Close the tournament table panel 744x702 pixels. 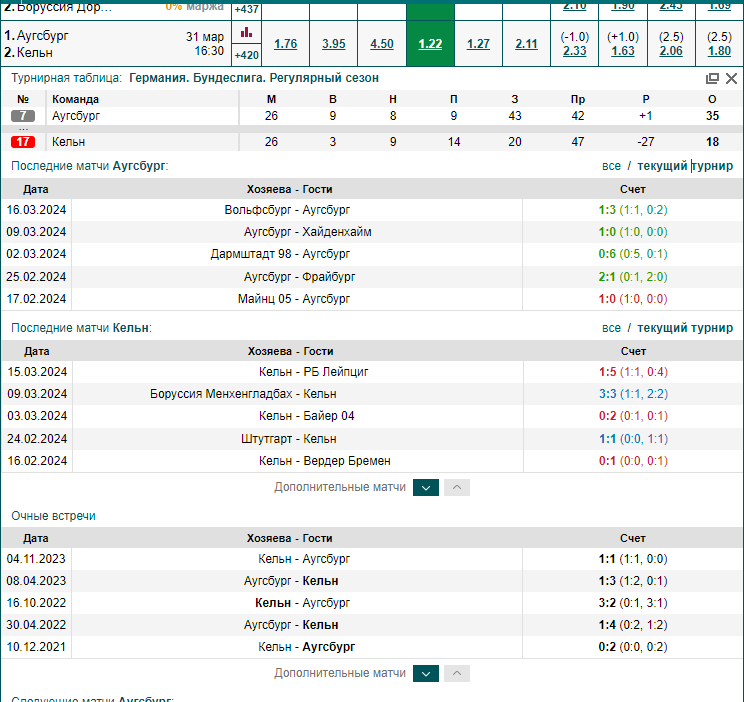[731, 78]
